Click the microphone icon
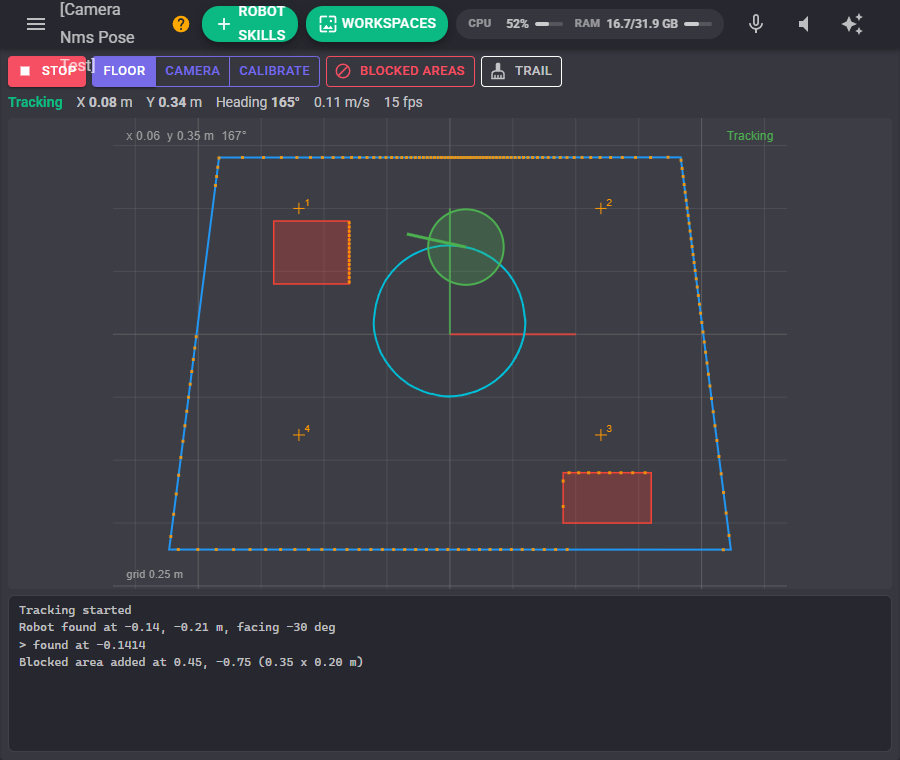Image resolution: width=900 pixels, height=760 pixels. (x=756, y=24)
